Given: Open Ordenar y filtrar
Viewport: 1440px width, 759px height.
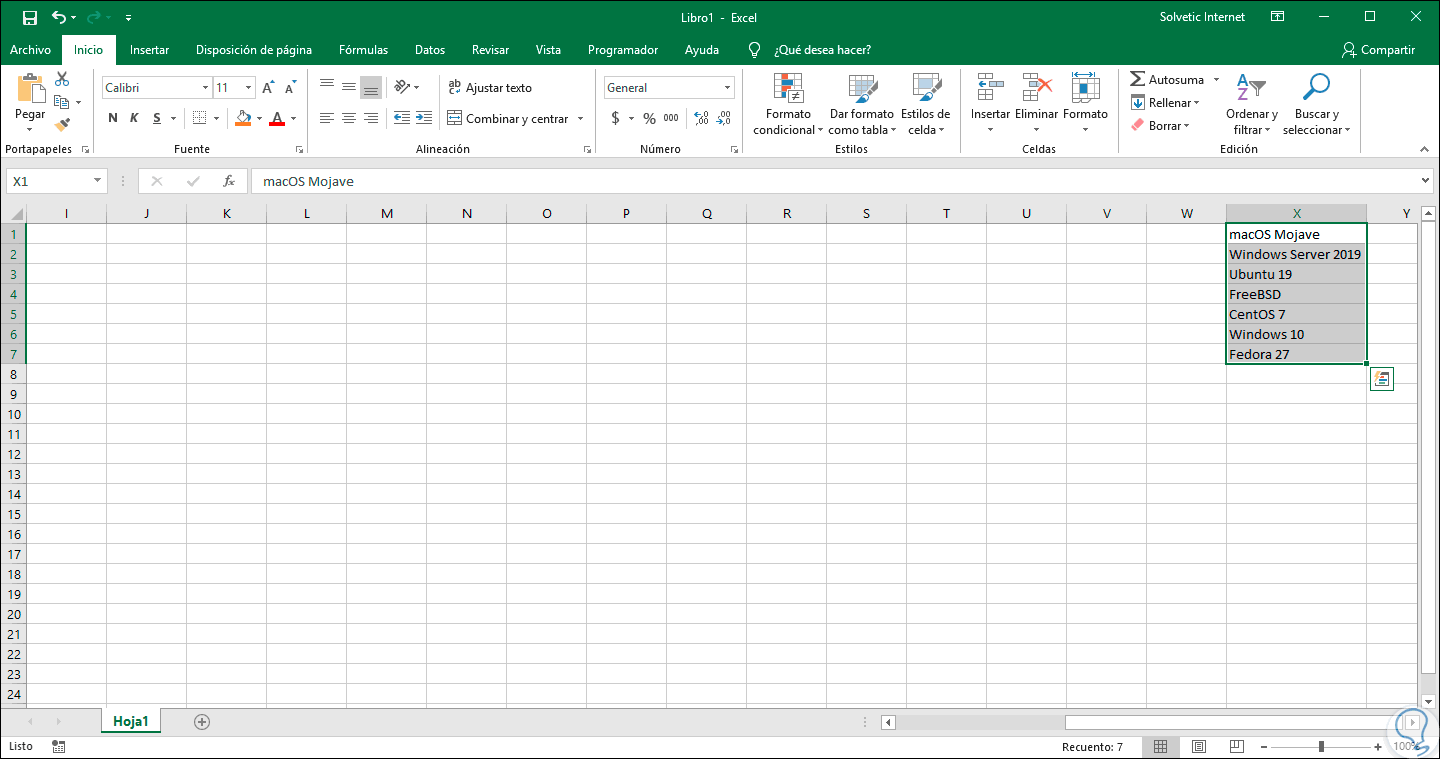Looking at the screenshot, I should [1251, 104].
